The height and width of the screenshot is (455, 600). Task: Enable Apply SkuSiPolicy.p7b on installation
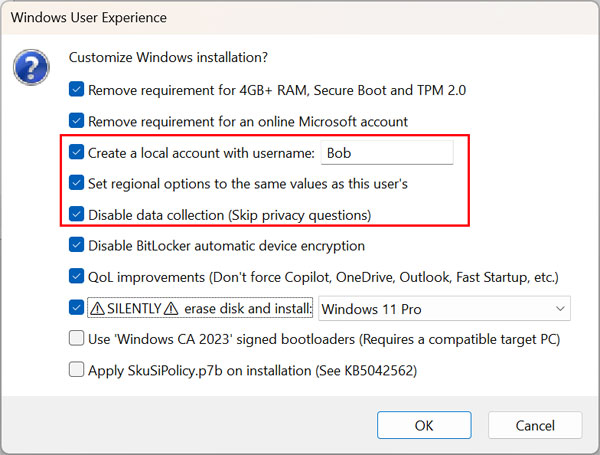point(77,370)
